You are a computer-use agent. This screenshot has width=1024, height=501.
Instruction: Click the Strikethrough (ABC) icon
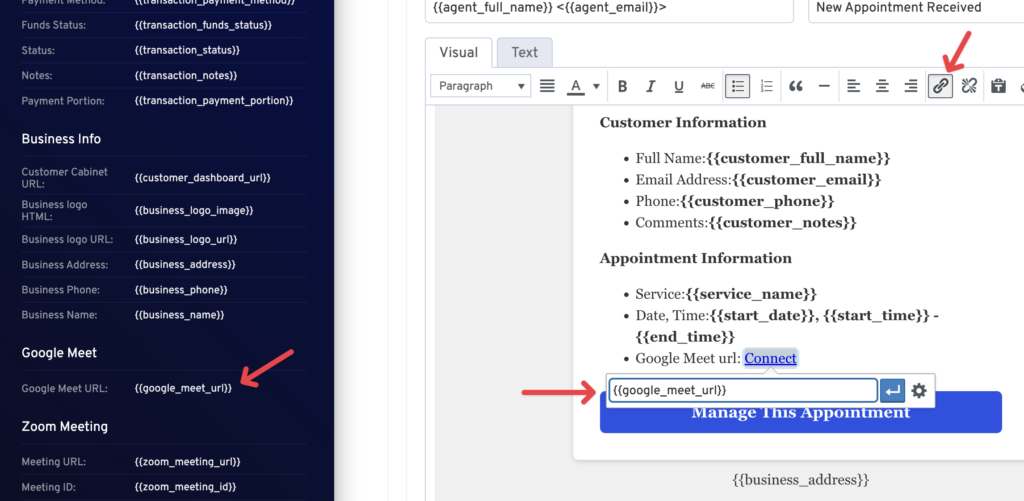708,86
